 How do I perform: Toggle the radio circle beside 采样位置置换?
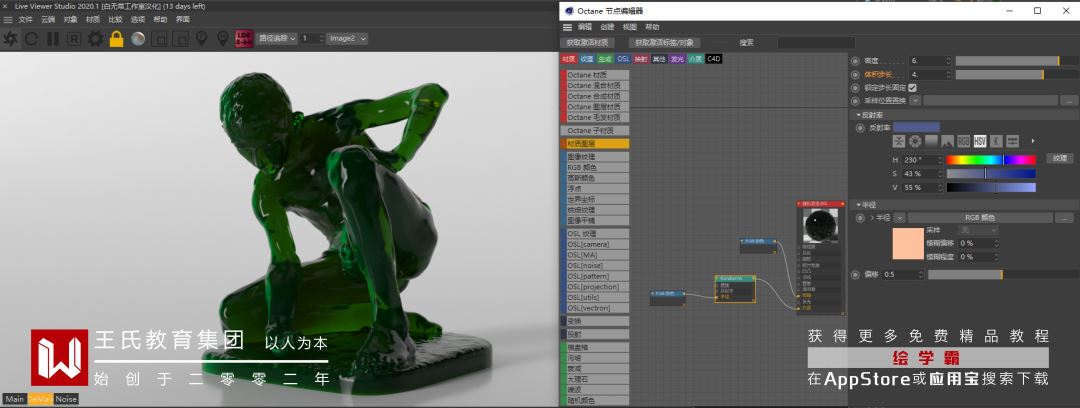point(856,101)
